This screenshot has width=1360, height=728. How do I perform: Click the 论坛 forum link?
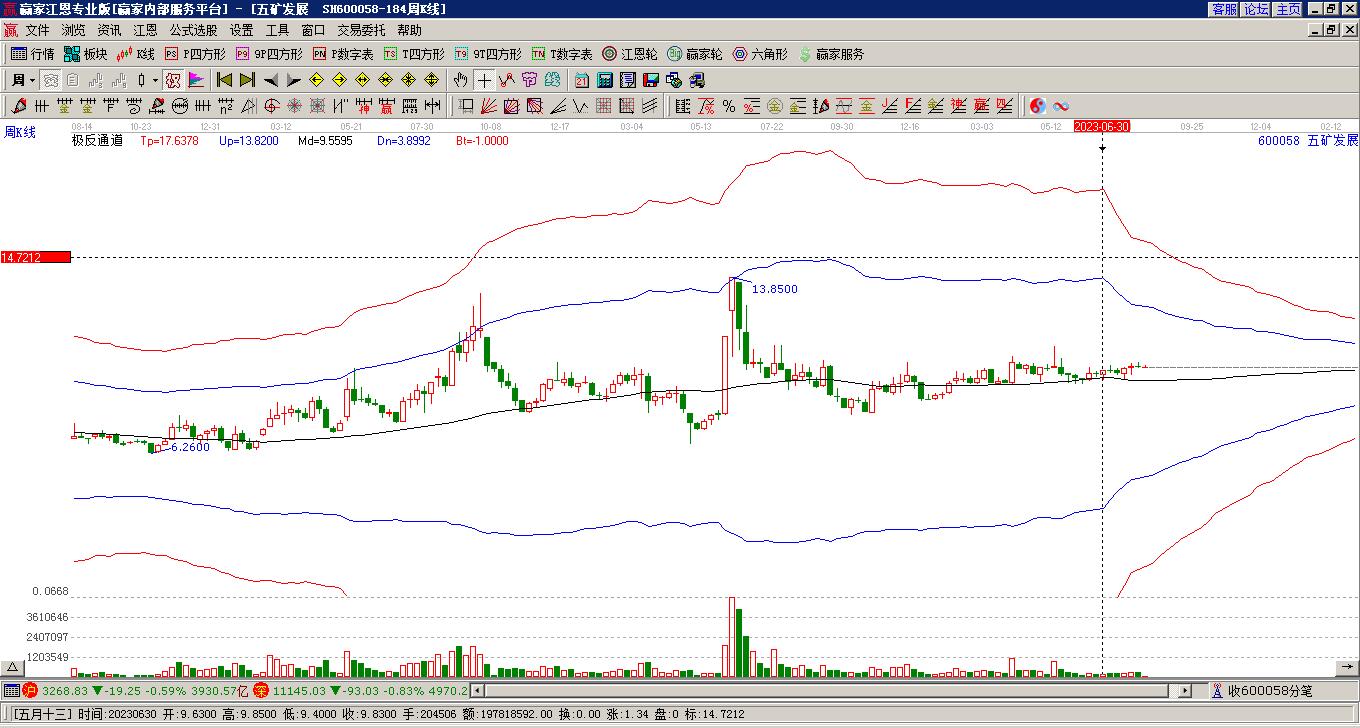1256,9
